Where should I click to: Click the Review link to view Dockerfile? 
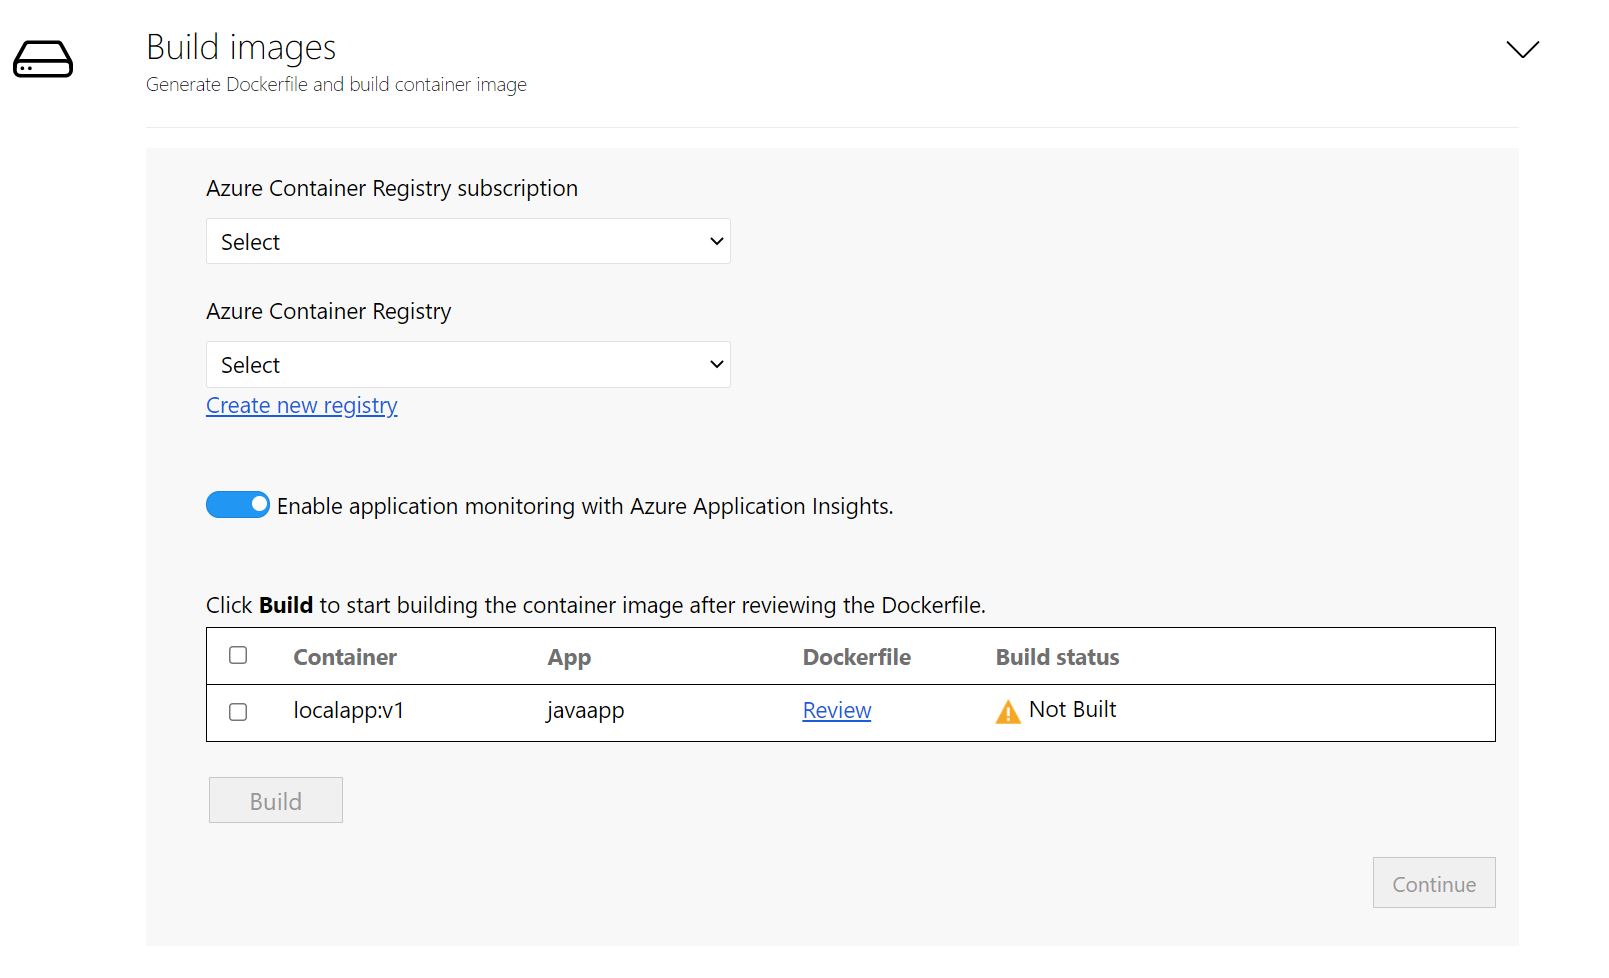(x=836, y=710)
